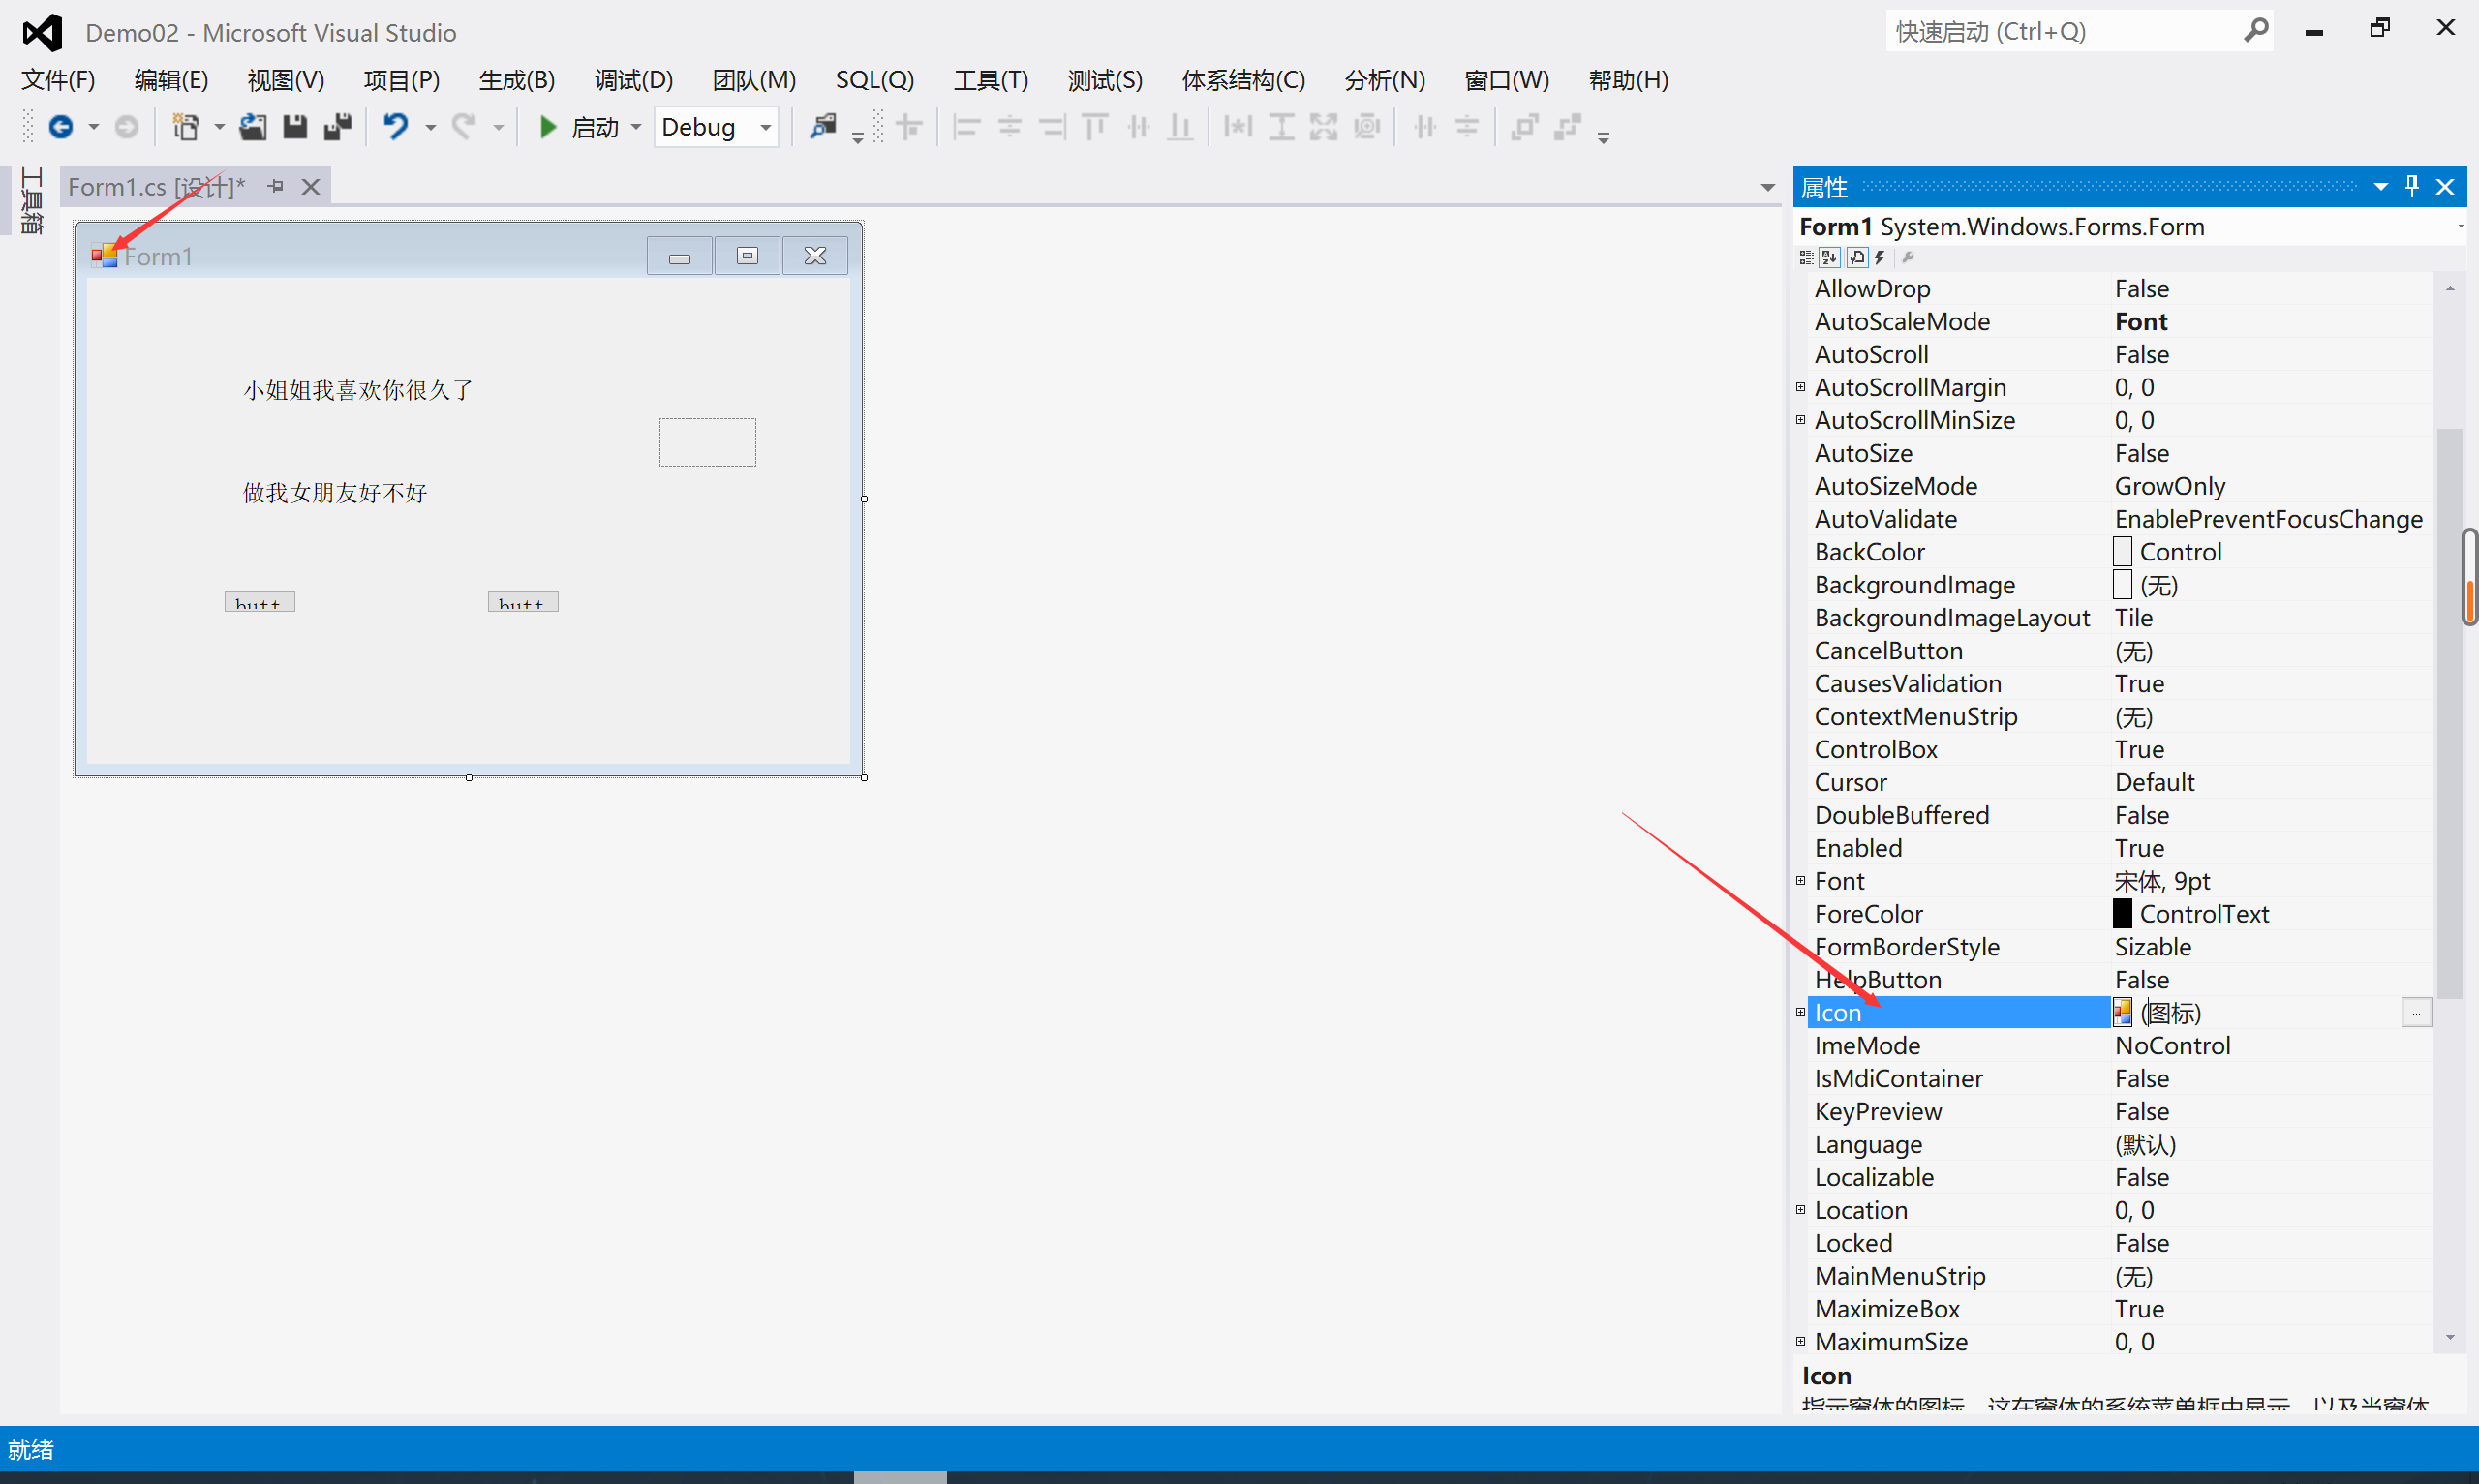Expand the MaximumSize property node

click(1801, 1341)
